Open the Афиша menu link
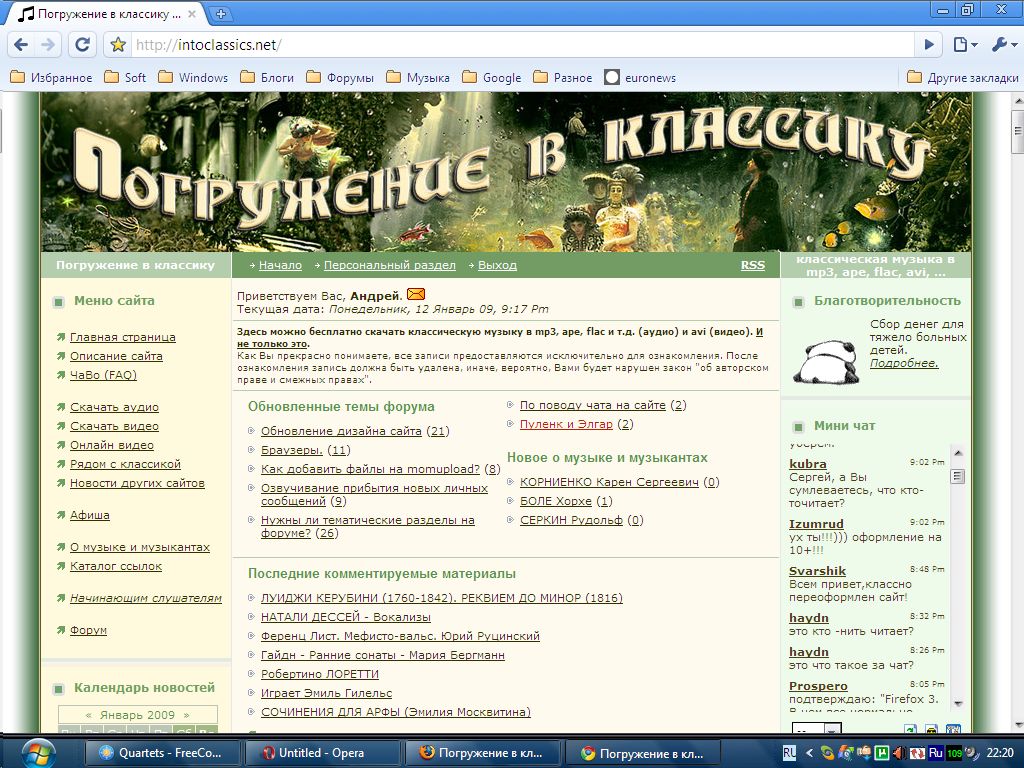 click(89, 515)
